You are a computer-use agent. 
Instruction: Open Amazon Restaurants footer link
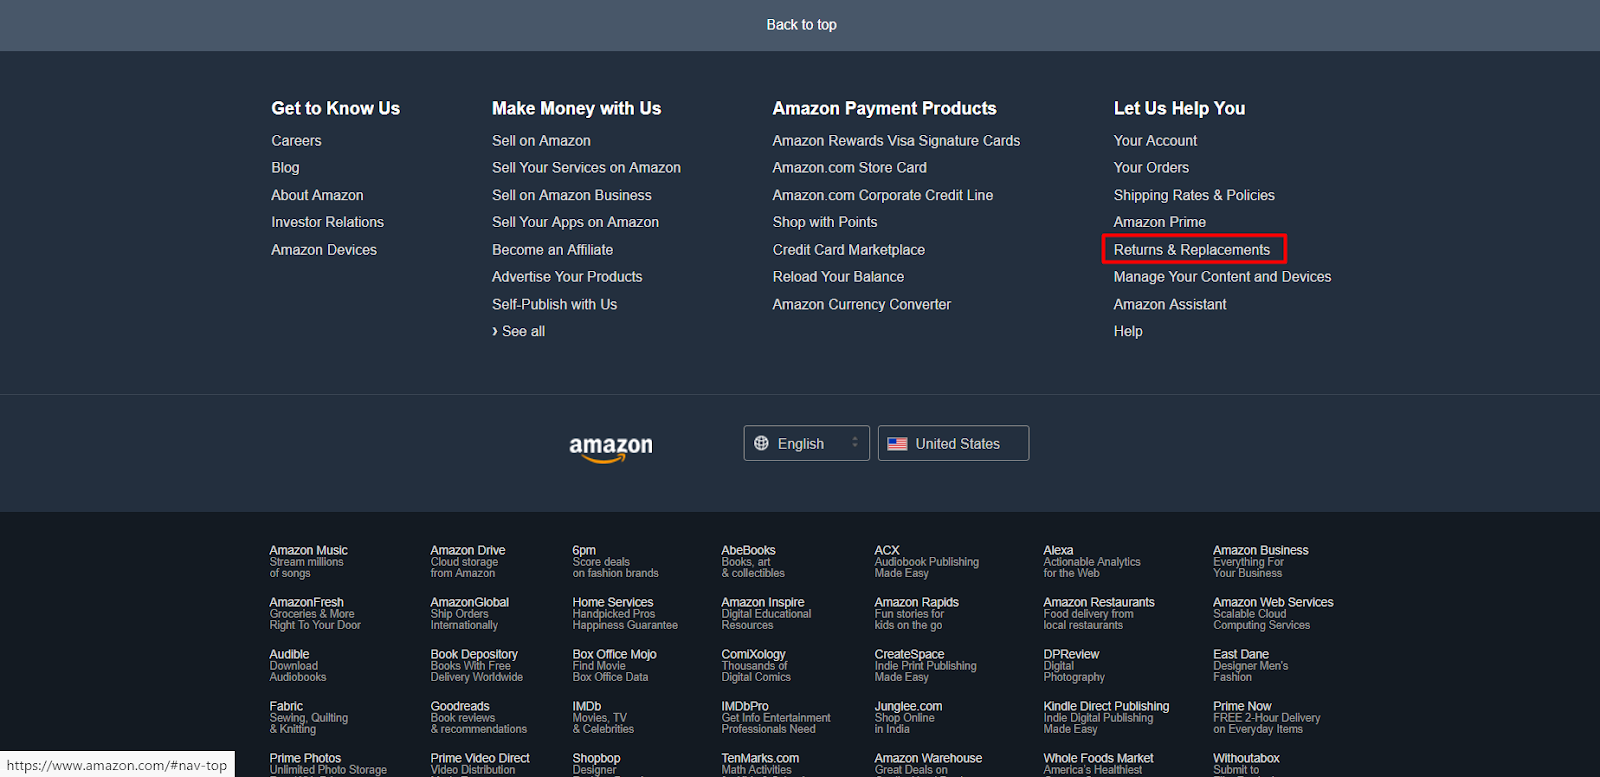pyautogui.click(x=1098, y=613)
